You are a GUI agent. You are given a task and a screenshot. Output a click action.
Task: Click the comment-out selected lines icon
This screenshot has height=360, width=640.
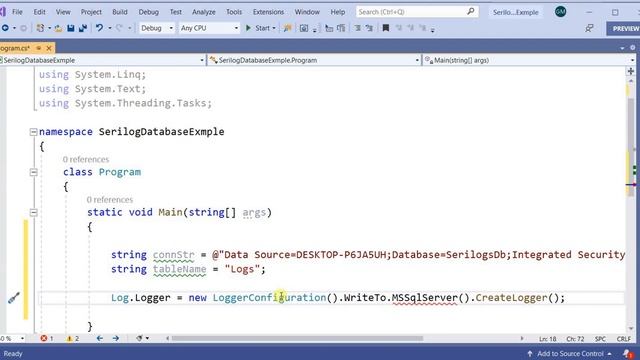357,28
